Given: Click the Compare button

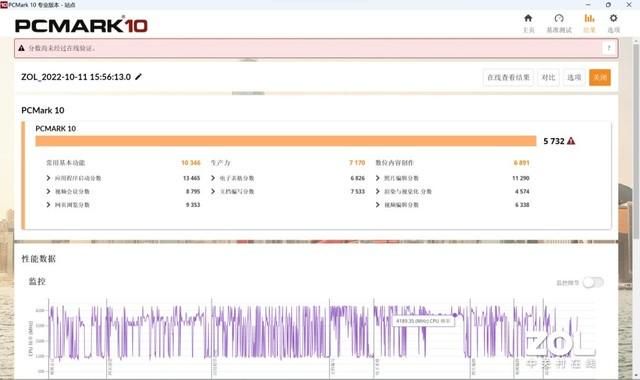Looking at the screenshot, I should click(x=548, y=77).
